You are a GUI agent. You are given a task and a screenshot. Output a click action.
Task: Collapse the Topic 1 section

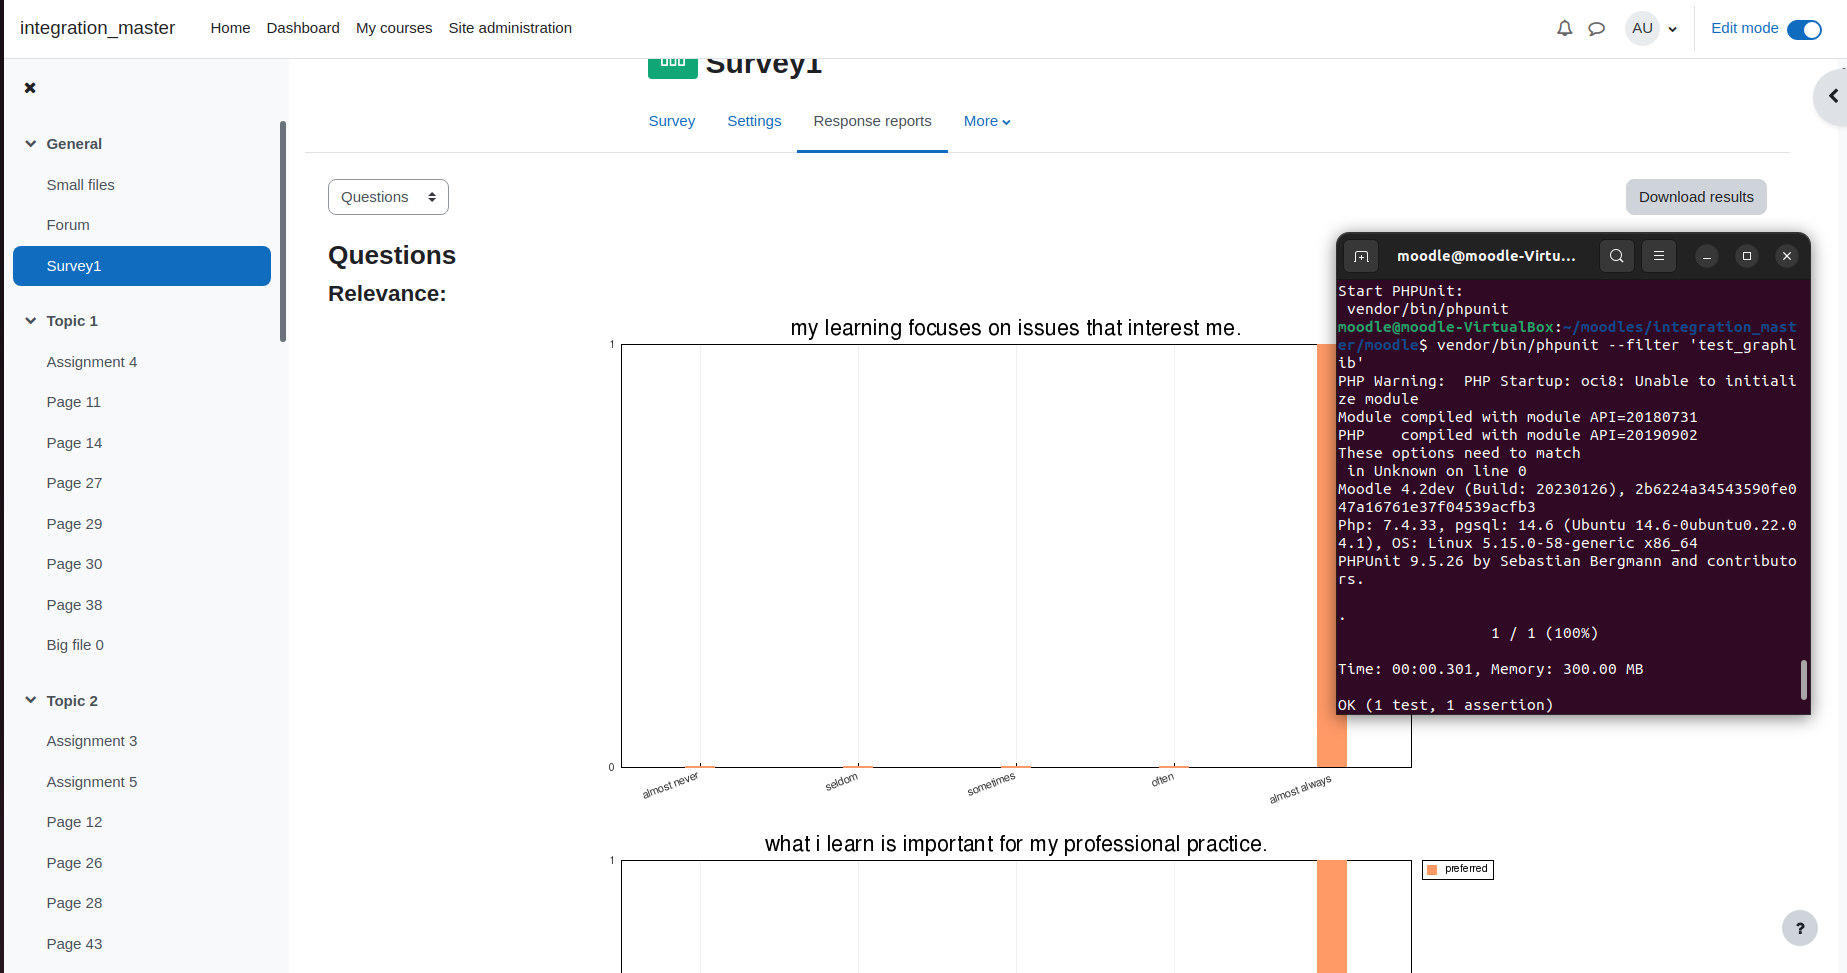[31, 321]
